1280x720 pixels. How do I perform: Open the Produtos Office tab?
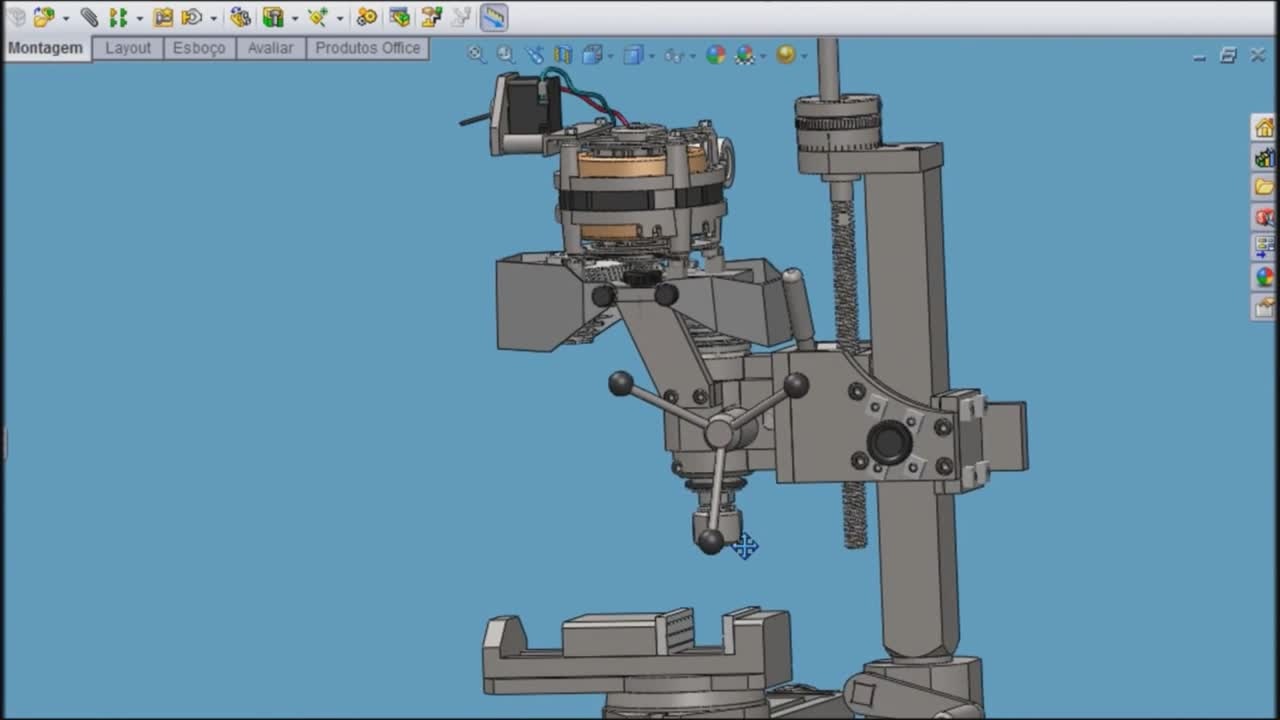click(368, 48)
